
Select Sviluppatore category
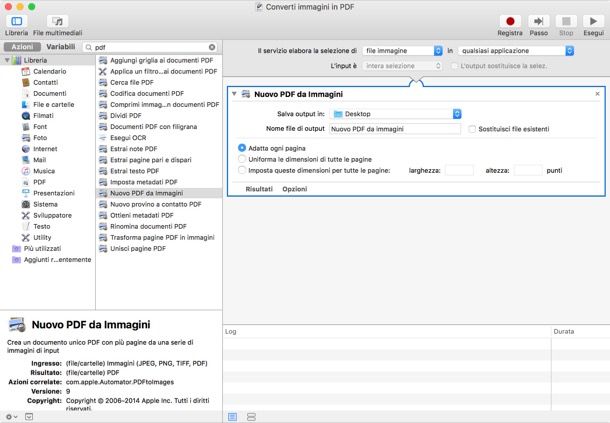point(52,215)
